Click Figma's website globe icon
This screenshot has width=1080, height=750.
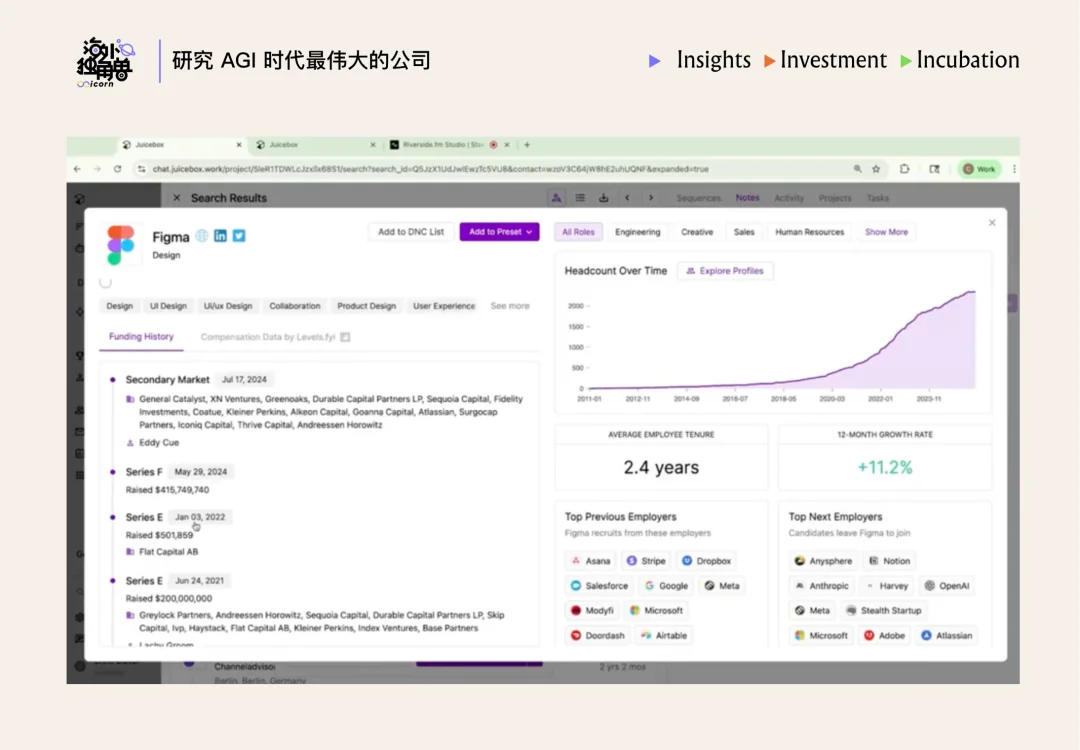(x=200, y=235)
